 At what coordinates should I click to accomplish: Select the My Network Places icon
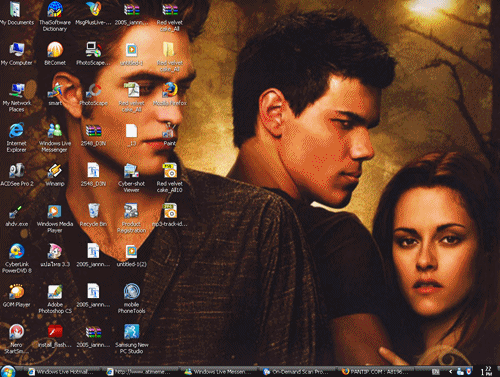(16, 97)
